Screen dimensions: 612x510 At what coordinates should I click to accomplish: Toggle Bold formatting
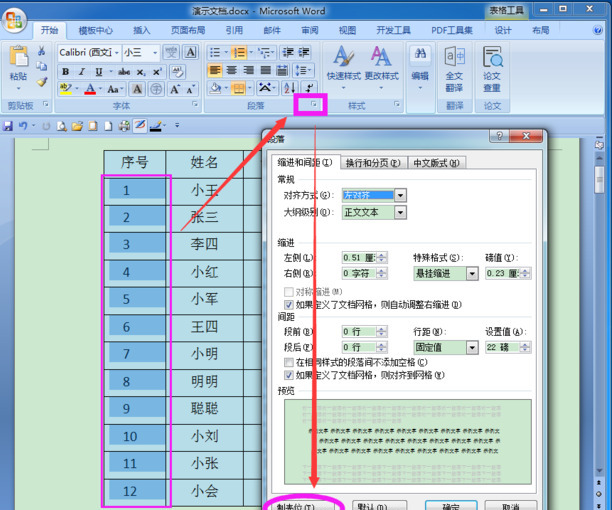tap(66, 71)
